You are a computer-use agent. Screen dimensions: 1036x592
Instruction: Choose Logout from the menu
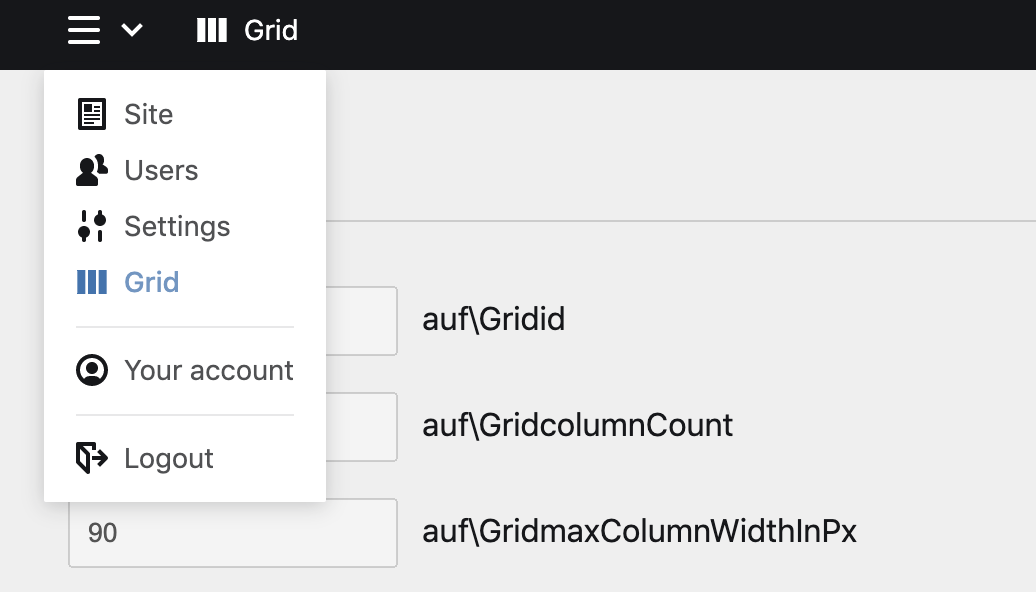pyautogui.click(x=169, y=458)
